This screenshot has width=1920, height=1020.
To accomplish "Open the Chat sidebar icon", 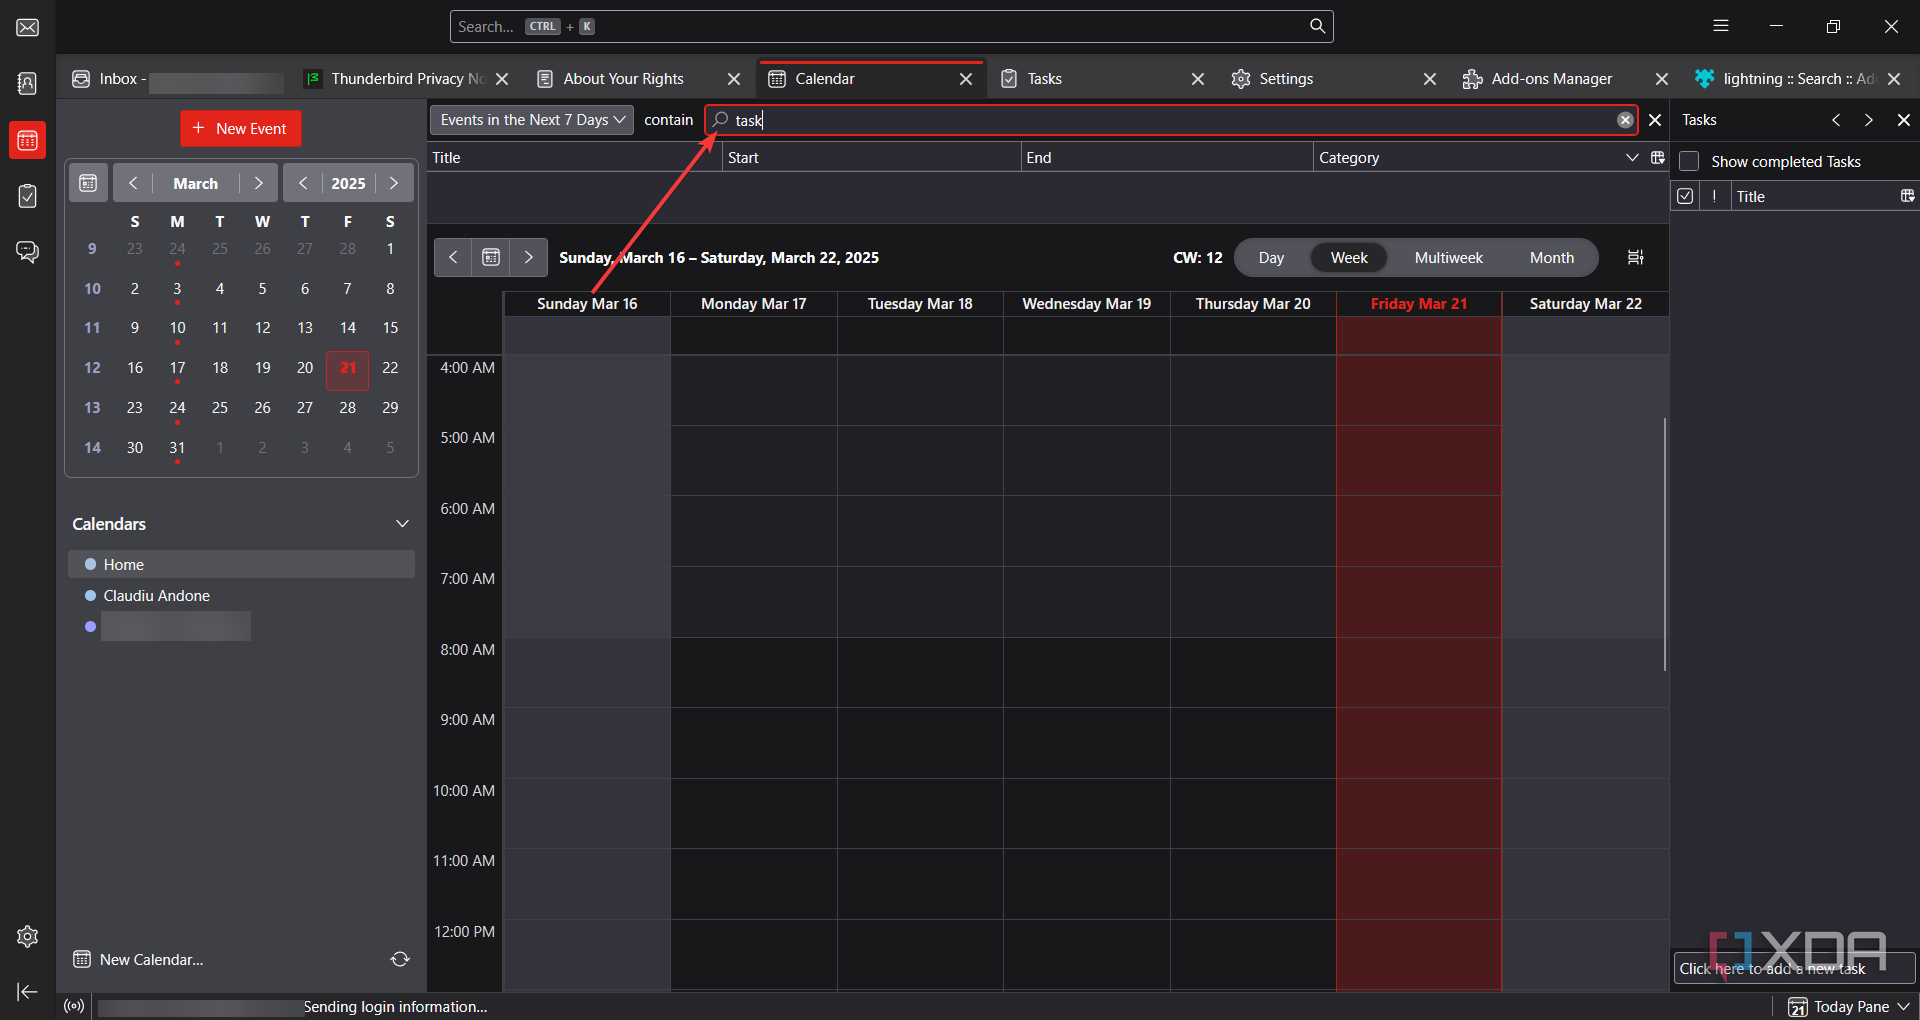I will (x=28, y=252).
